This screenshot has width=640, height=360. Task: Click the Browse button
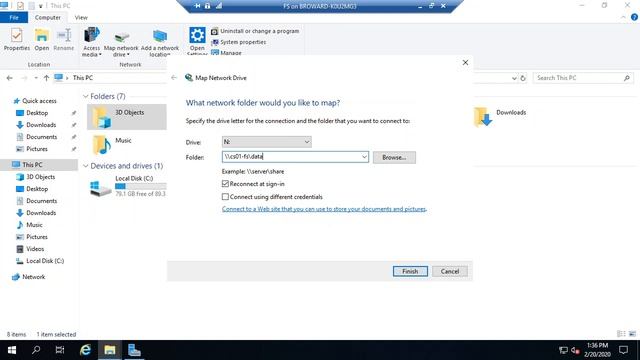(394, 157)
